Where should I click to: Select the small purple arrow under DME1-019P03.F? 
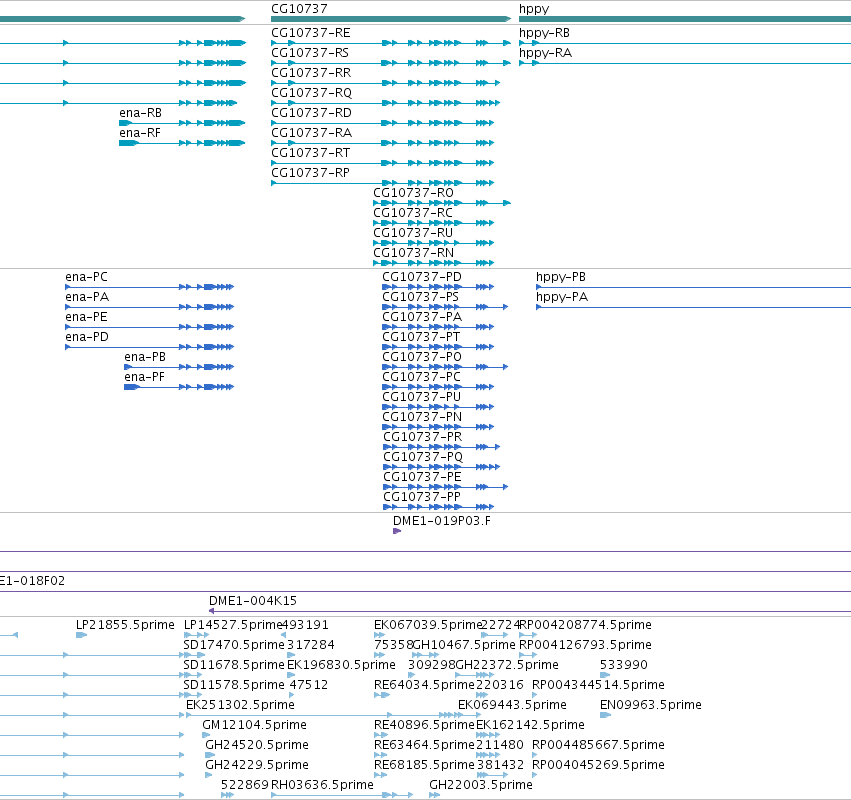coord(397,531)
